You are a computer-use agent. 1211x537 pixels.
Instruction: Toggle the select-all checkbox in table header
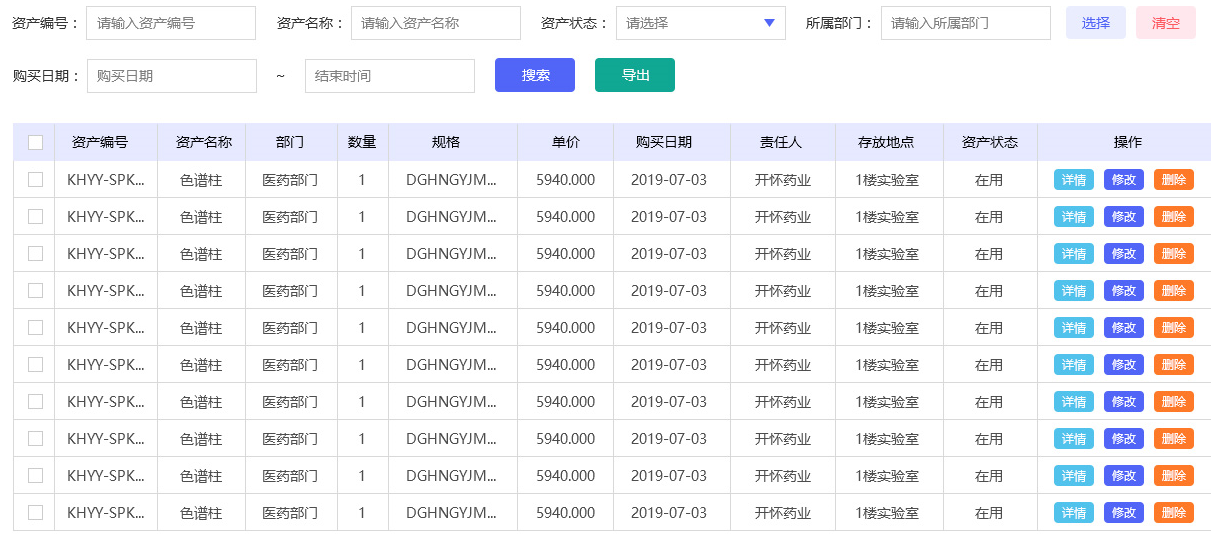[35, 142]
